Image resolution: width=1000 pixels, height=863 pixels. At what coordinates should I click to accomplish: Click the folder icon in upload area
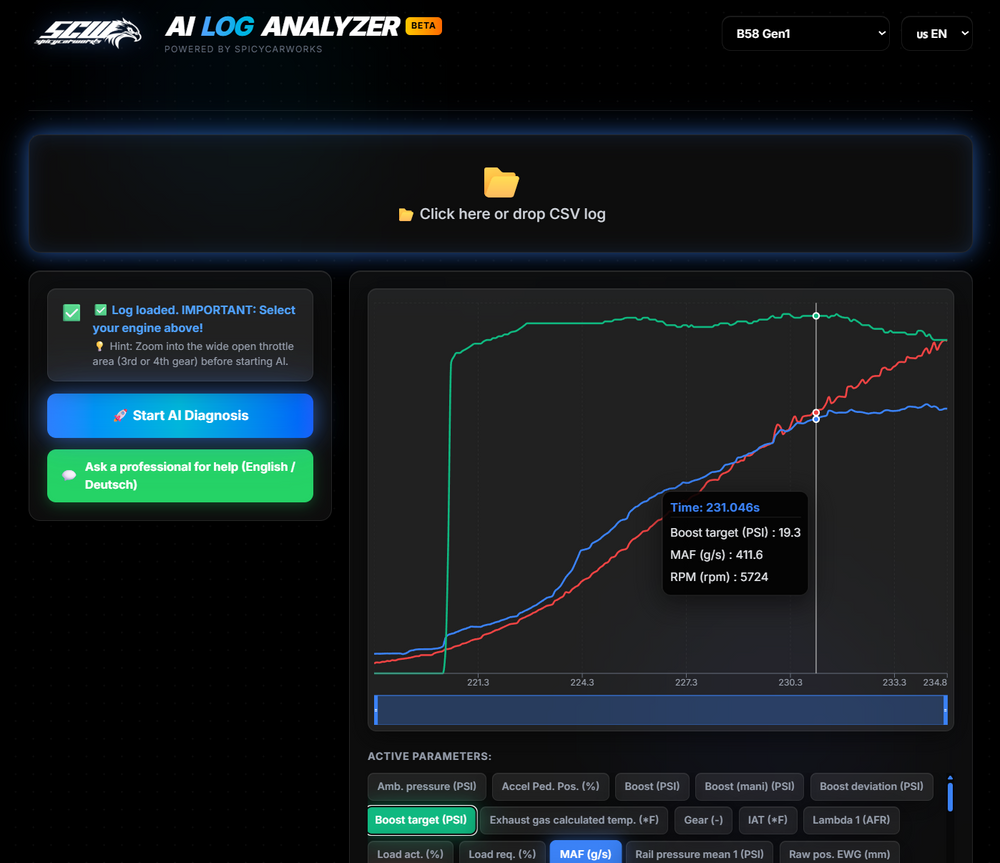pyautogui.click(x=501, y=182)
